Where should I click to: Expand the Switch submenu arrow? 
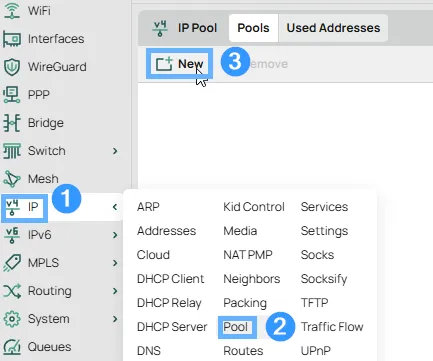(115, 151)
